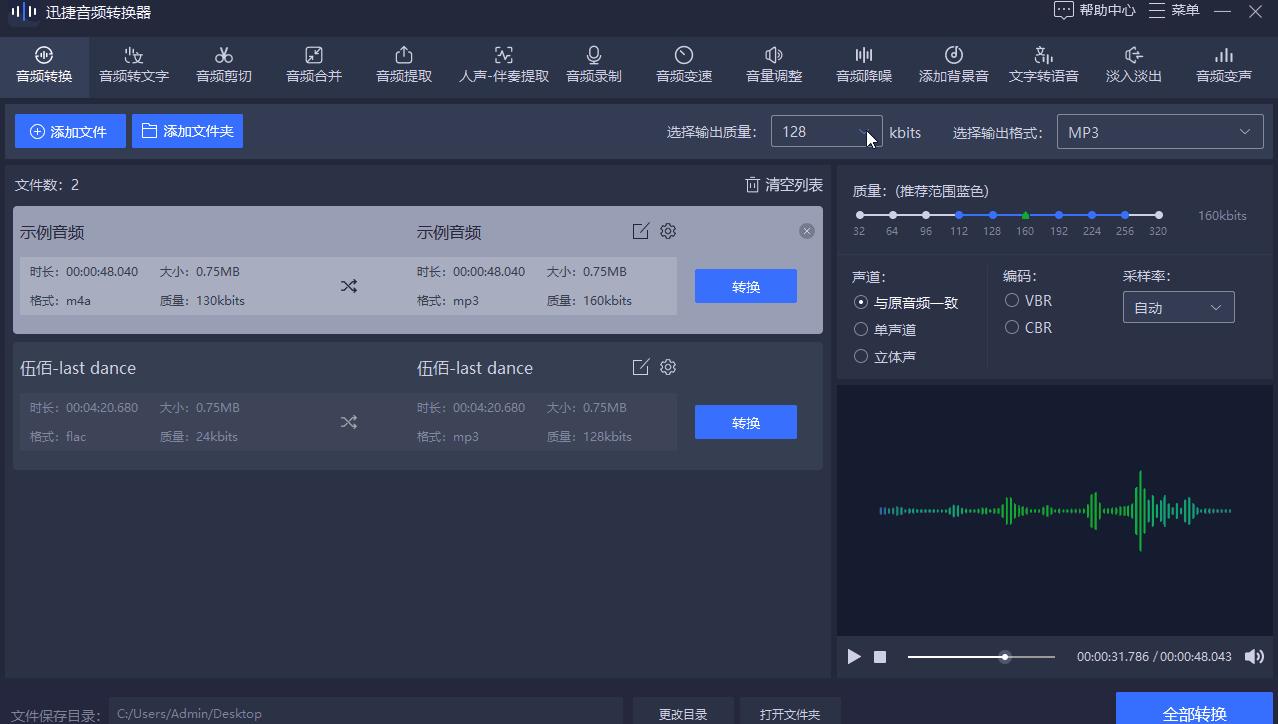Set quality slider to 32

[x=860, y=215]
